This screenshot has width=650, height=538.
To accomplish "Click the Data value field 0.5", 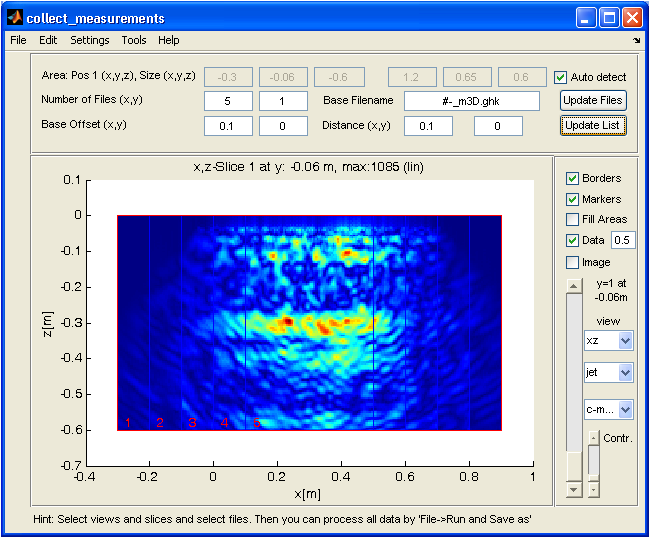I will [x=623, y=240].
